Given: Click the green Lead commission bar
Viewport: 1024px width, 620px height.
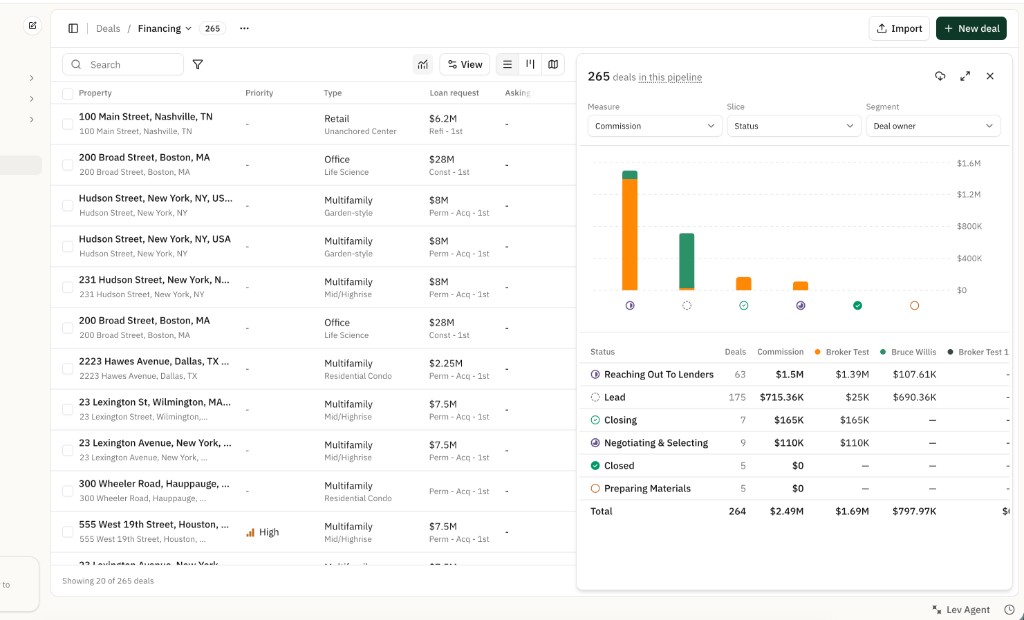Looking at the screenshot, I should pyautogui.click(x=686, y=260).
